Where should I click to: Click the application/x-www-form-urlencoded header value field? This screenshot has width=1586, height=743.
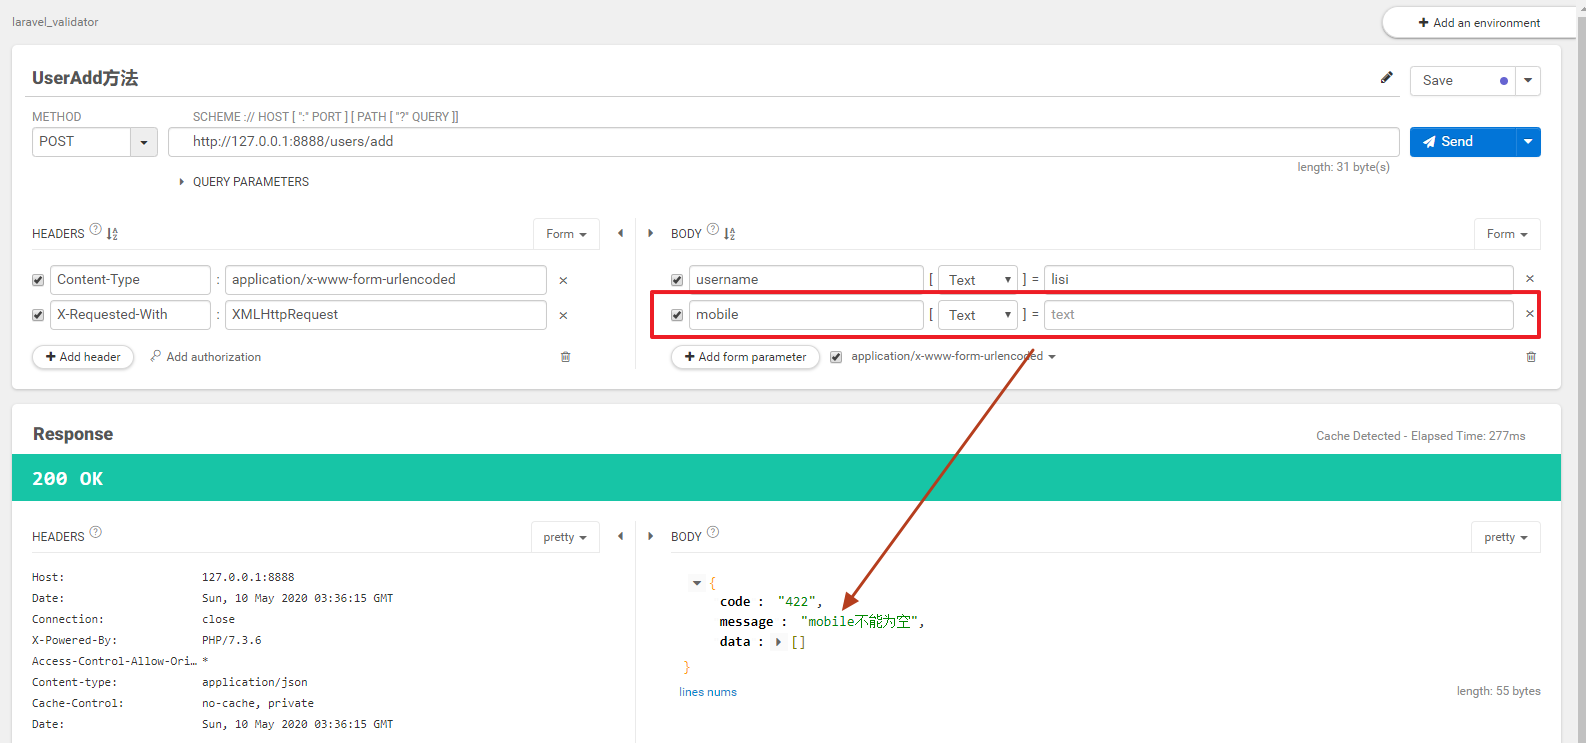pos(386,280)
